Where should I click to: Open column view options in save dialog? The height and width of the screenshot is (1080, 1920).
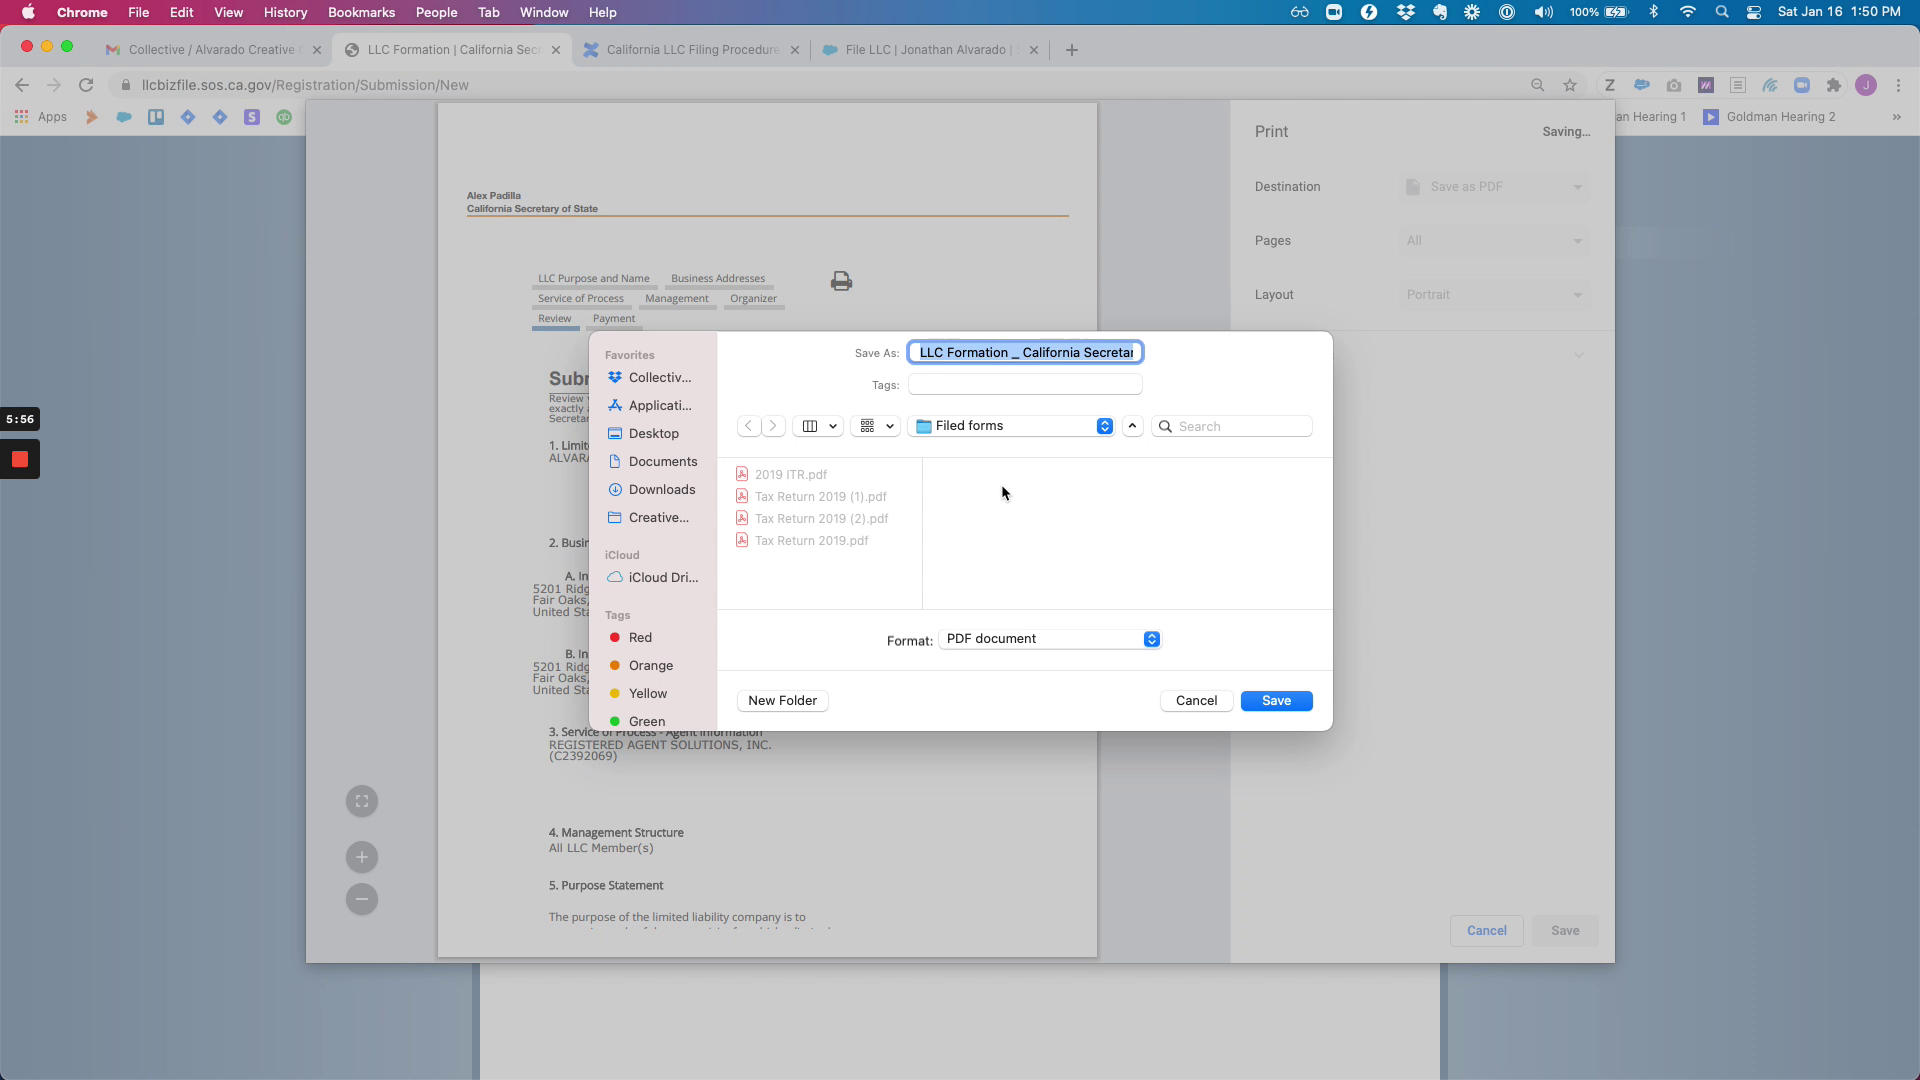coord(818,426)
